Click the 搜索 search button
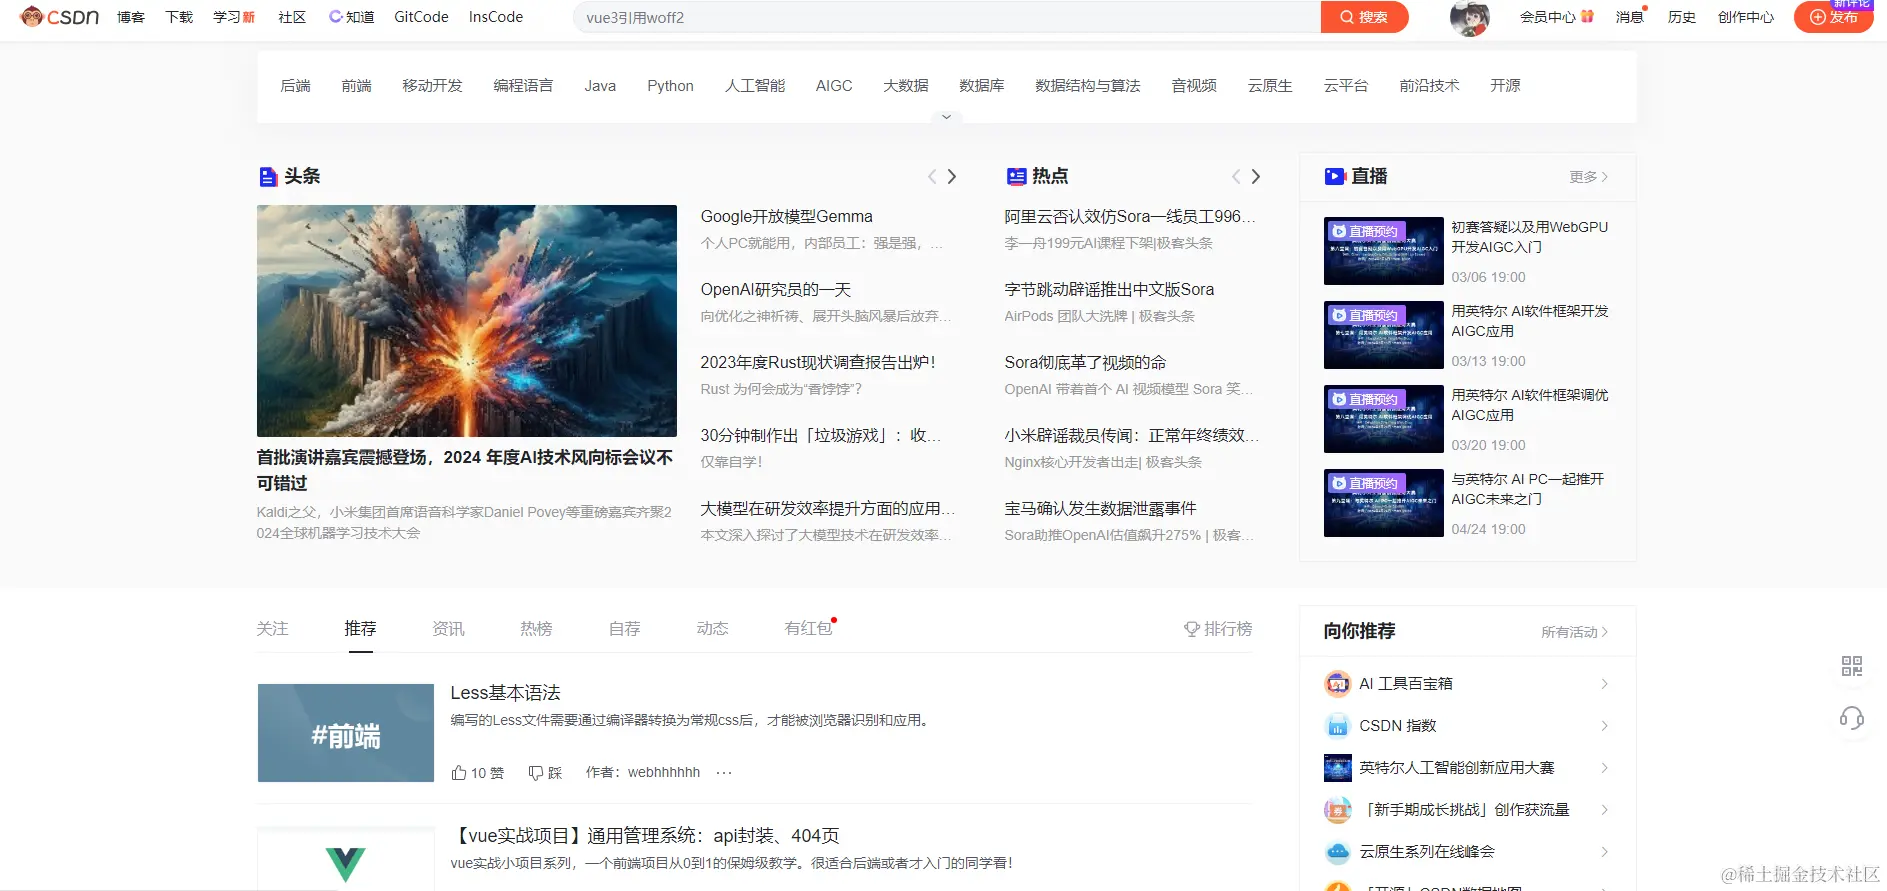The height and width of the screenshot is (891, 1887). [1364, 17]
